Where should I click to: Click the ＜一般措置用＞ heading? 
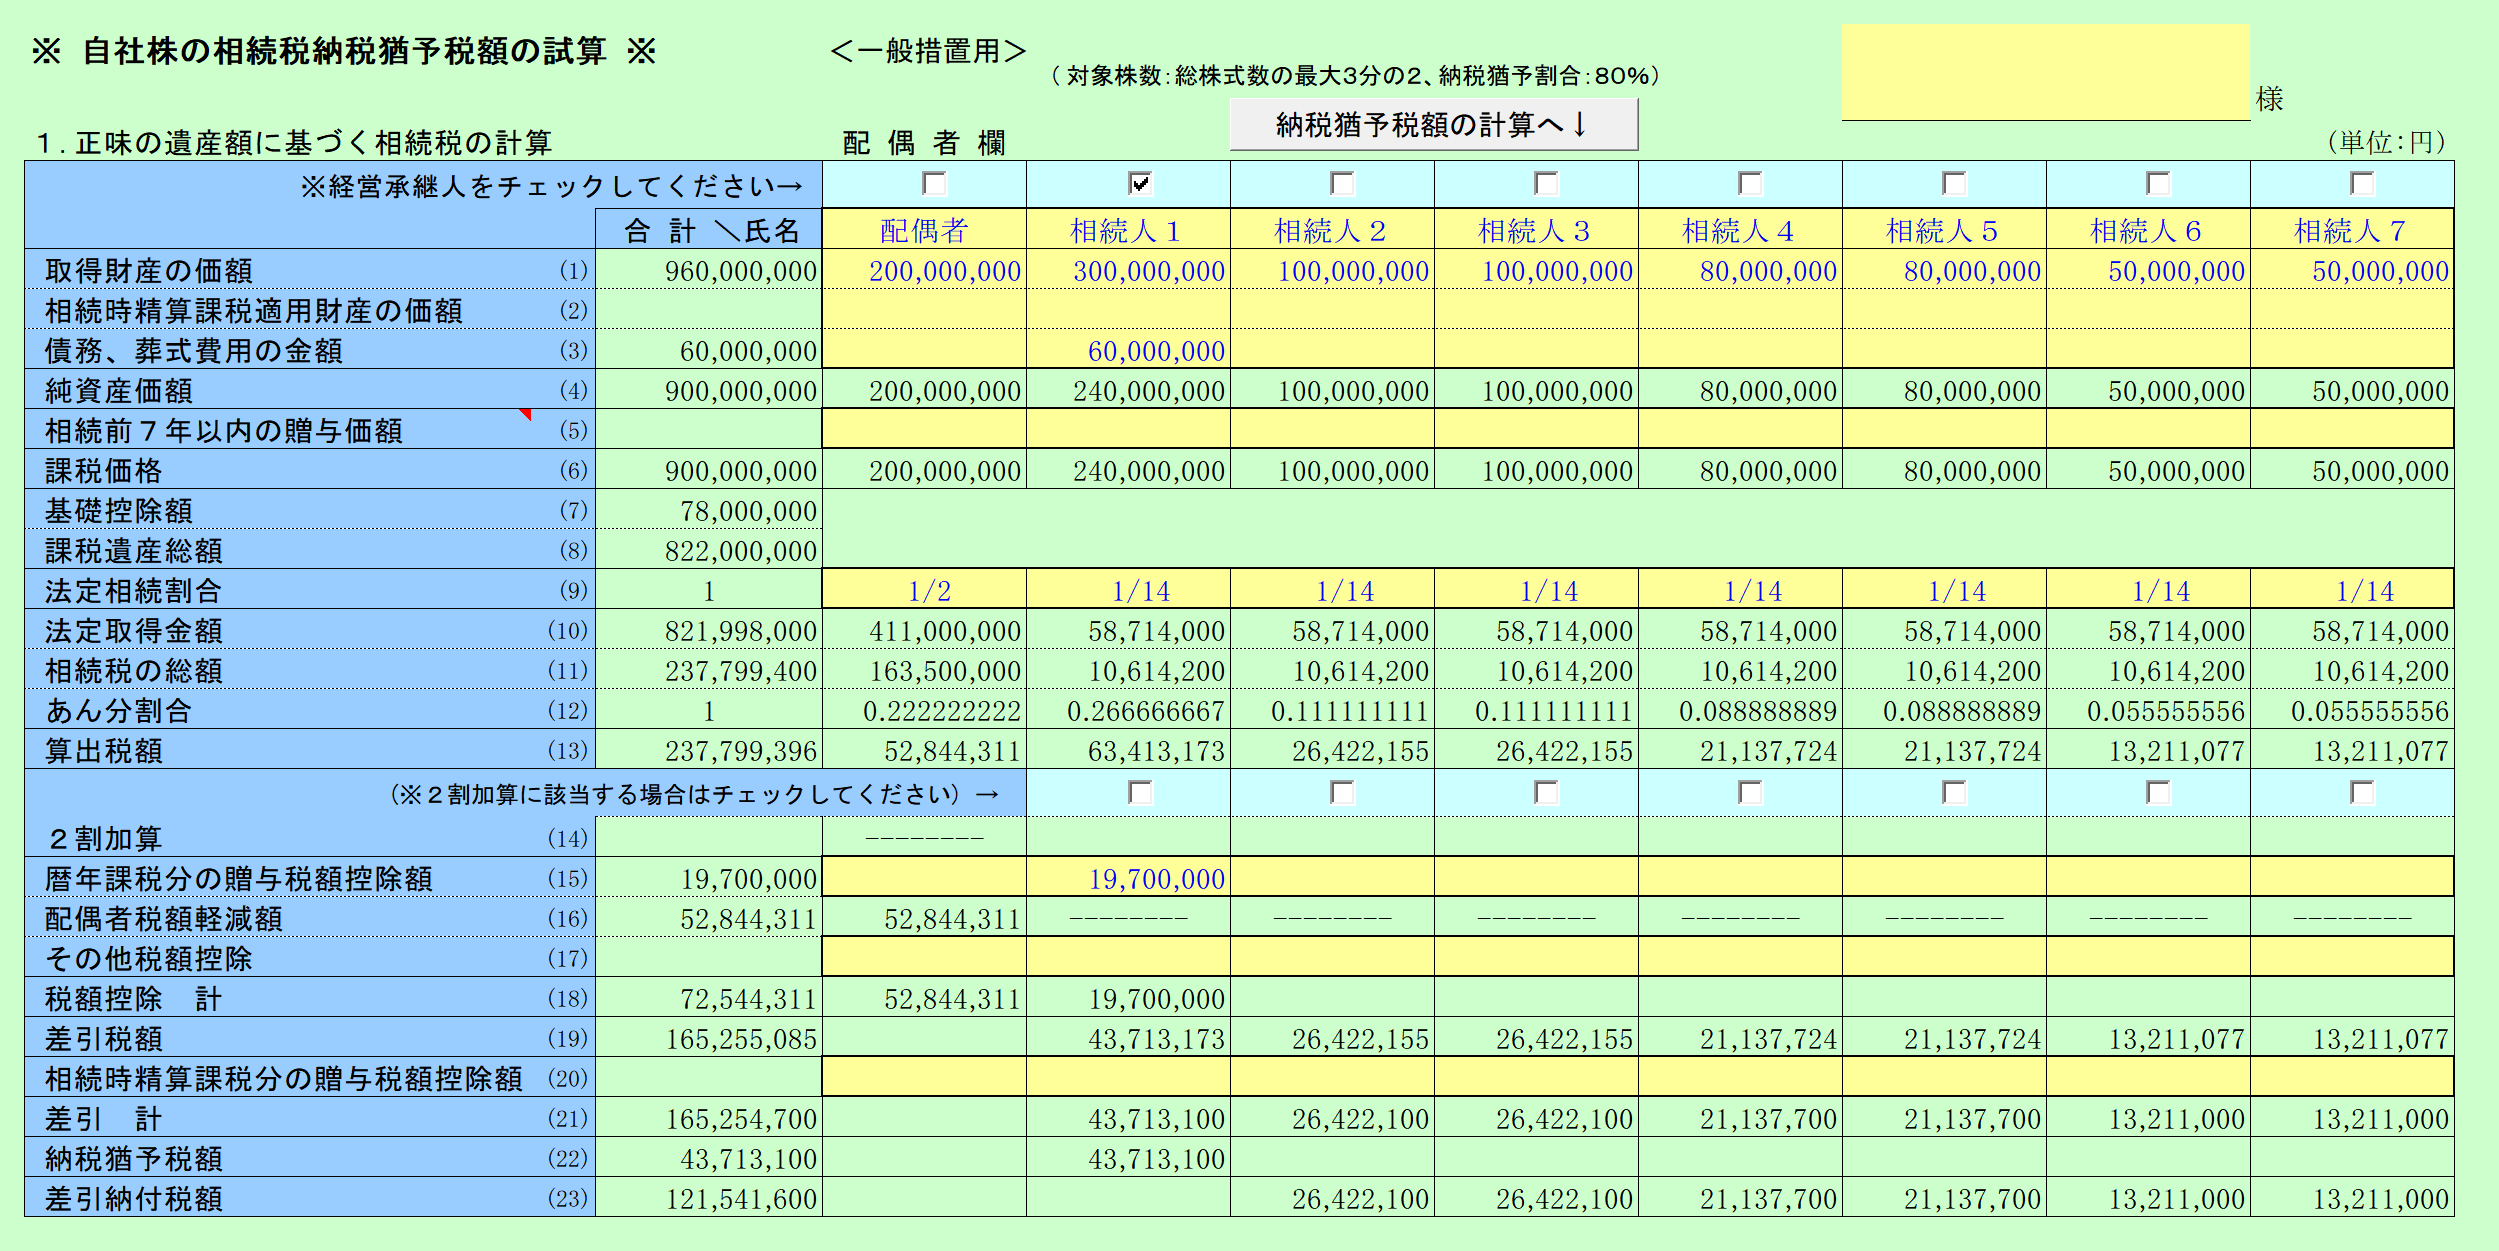tap(928, 50)
